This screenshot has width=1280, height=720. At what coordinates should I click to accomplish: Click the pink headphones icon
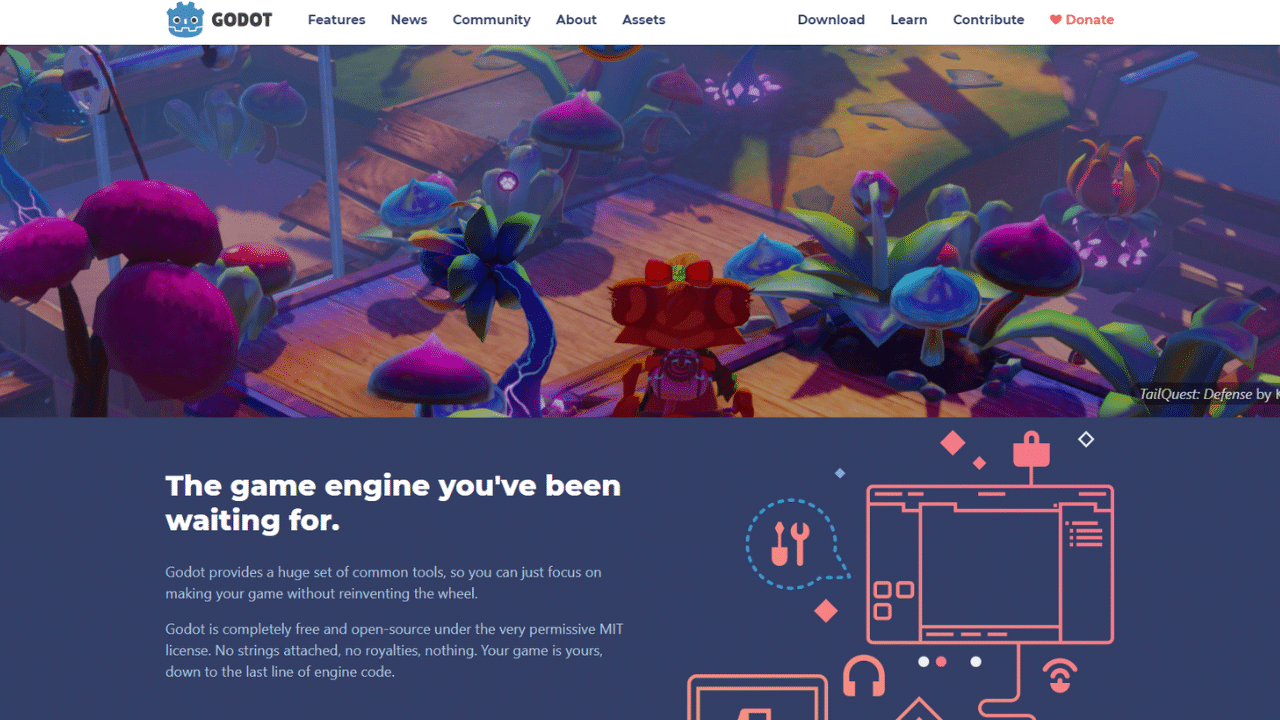click(864, 676)
